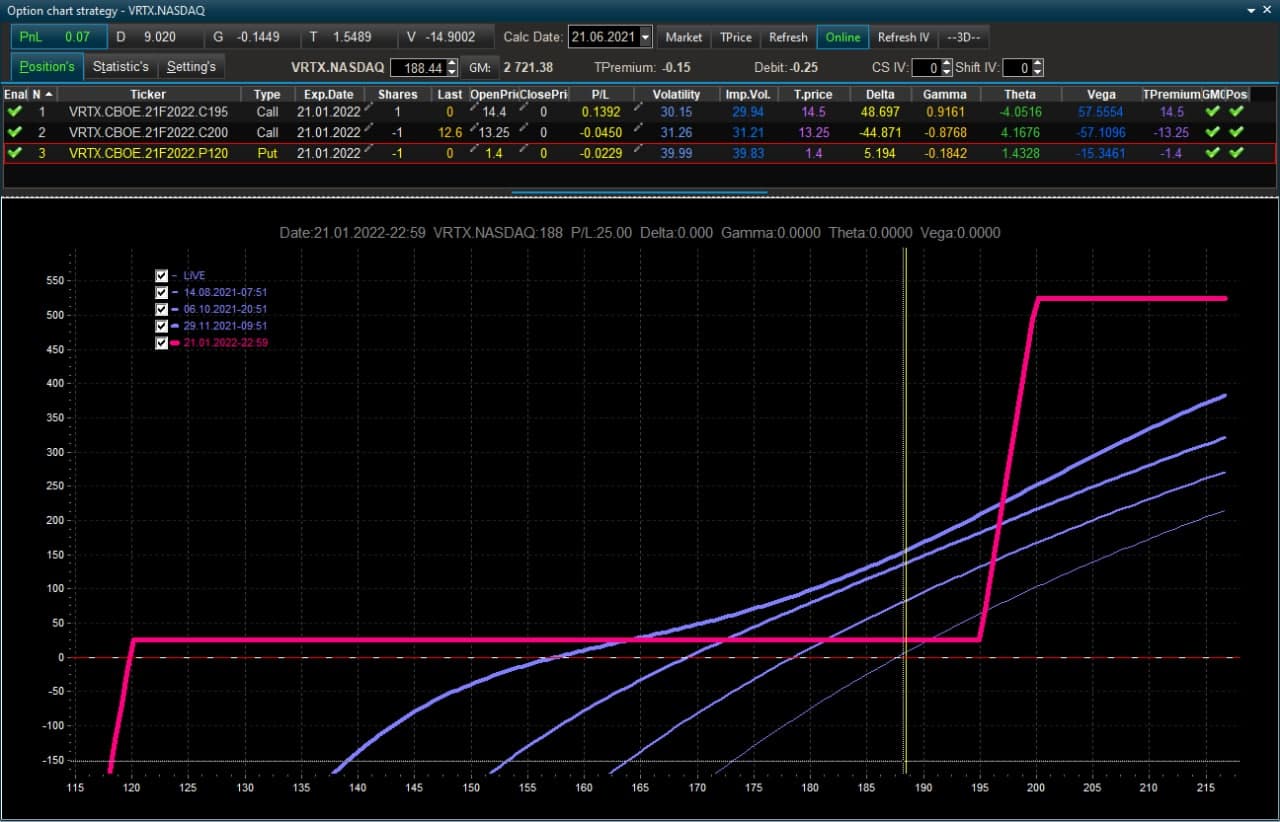Switch to the Statistic's tab
The image size is (1280, 822).
121,67
